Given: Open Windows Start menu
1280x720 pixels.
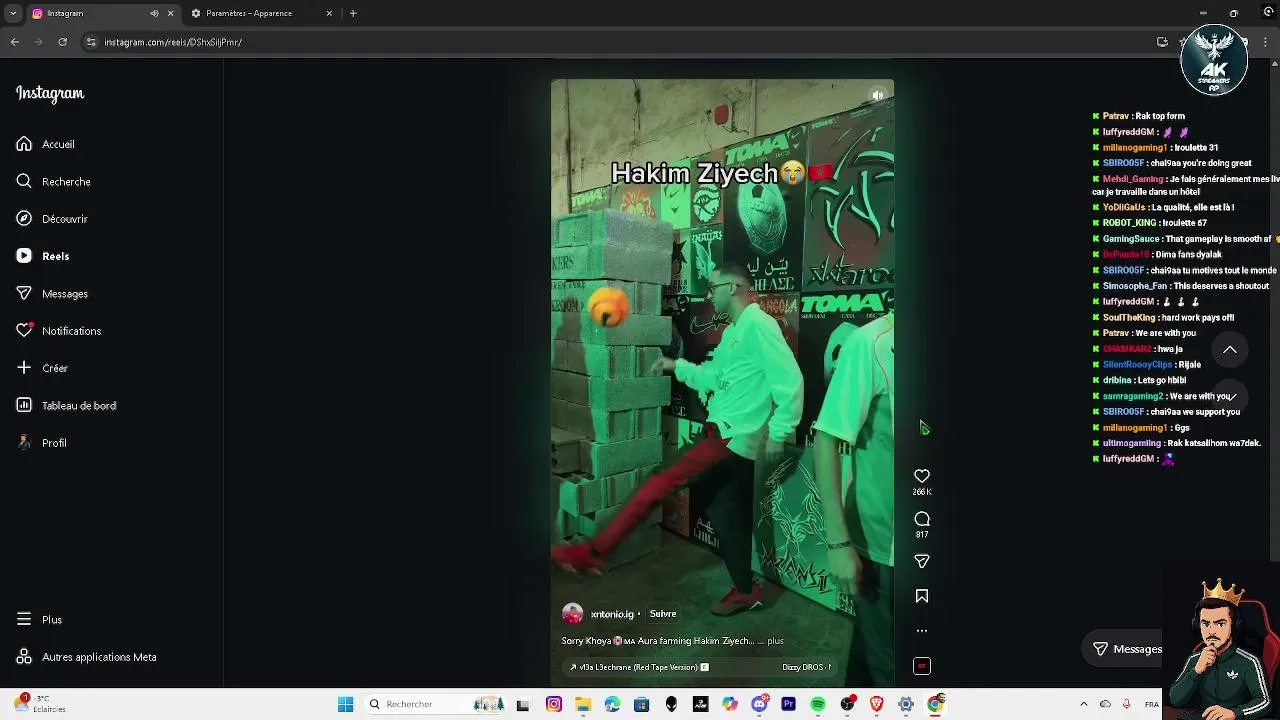Looking at the screenshot, I should pos(345,704).
